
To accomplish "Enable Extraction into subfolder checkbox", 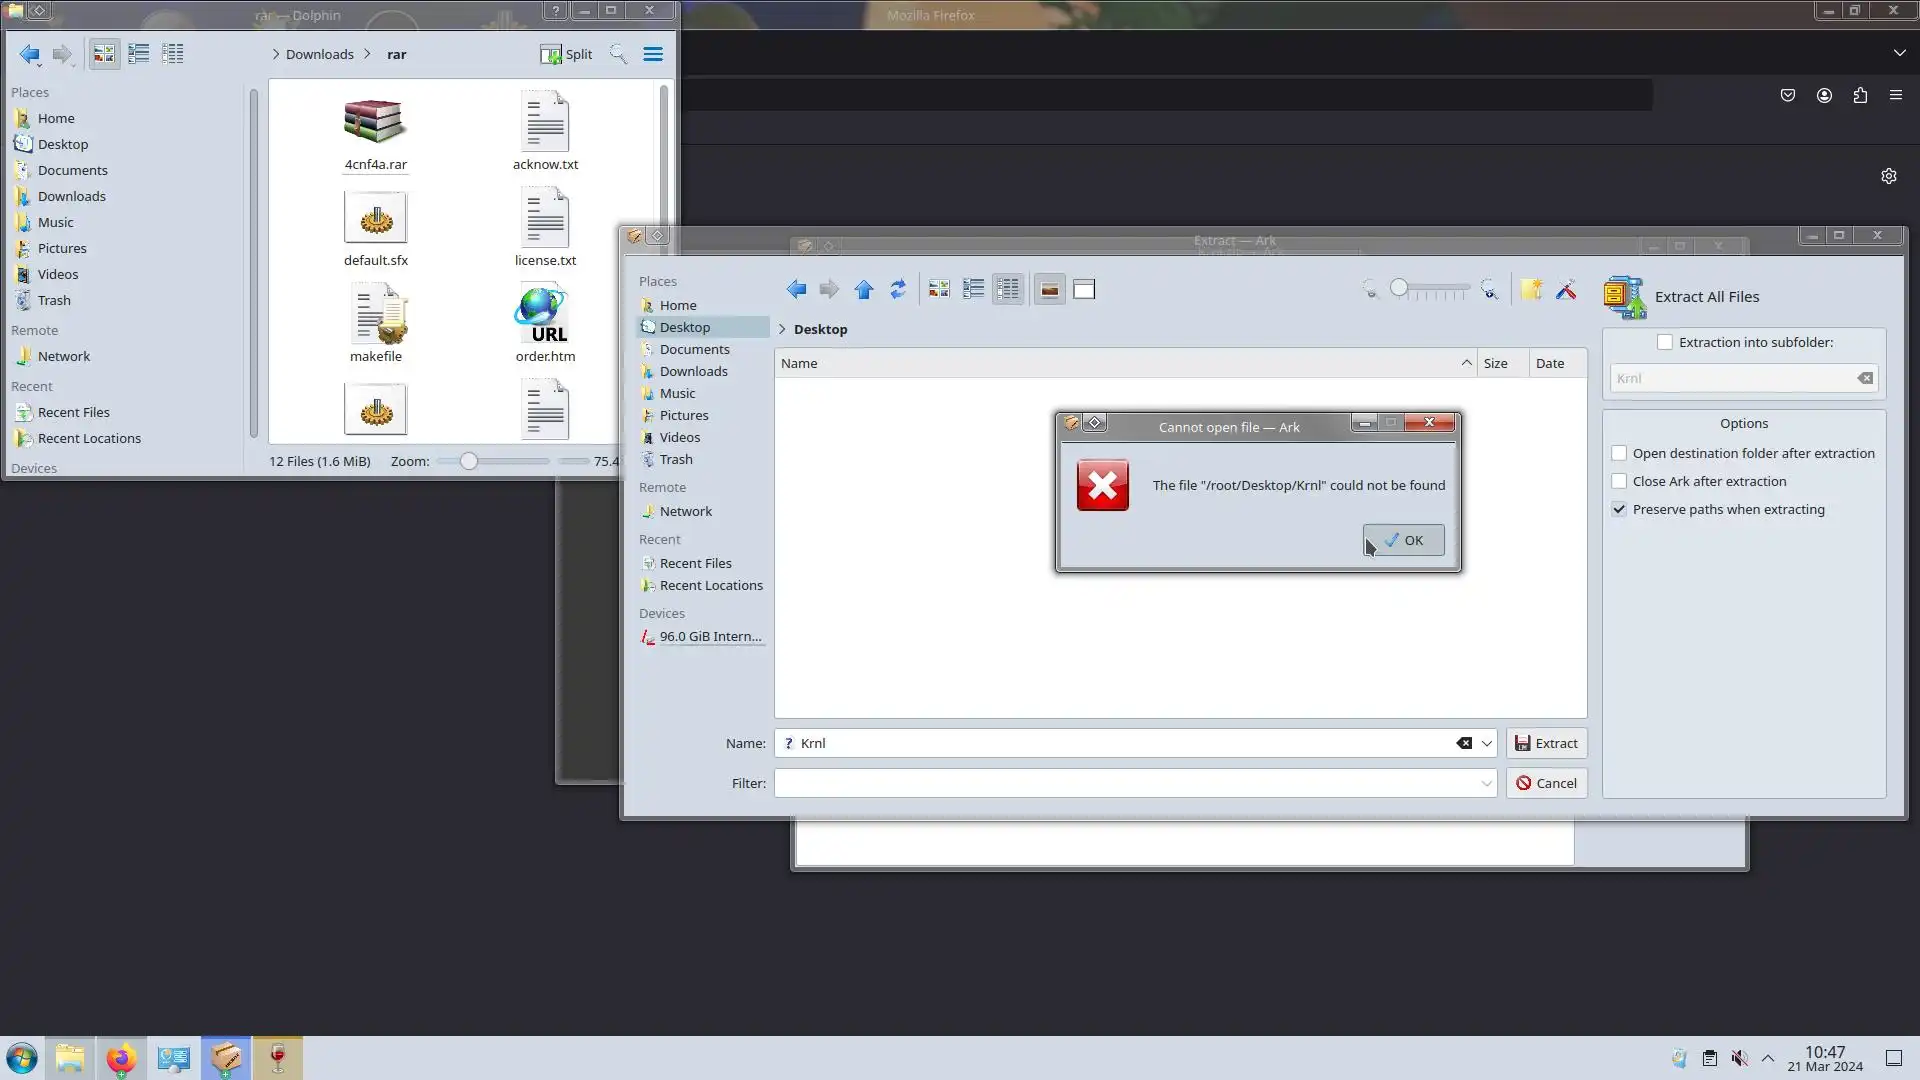I will click(1665, 342).
